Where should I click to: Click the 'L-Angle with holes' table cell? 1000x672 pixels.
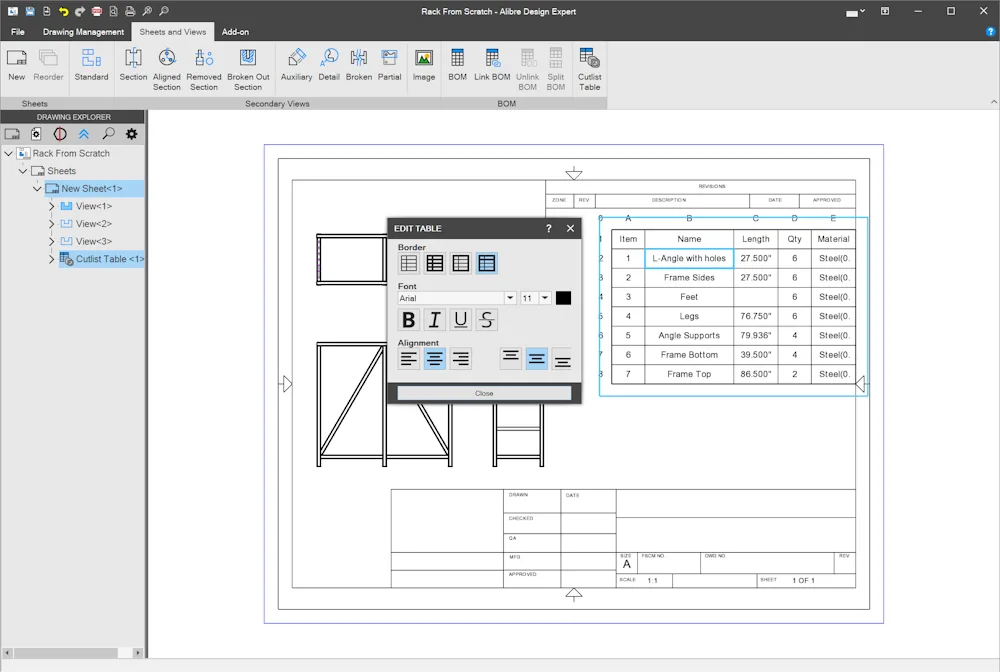click(x=689, y=258)
